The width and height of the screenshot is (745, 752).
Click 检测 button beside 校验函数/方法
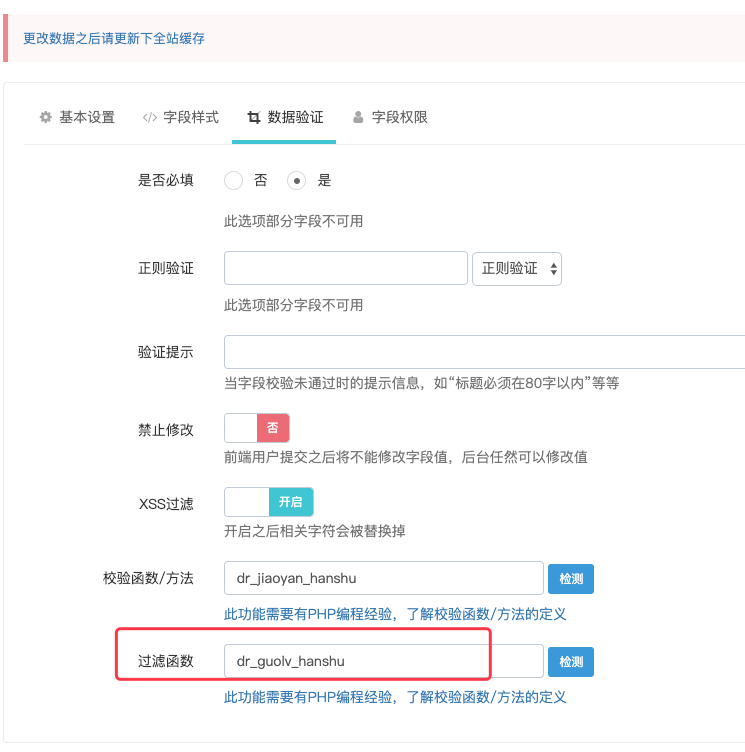coord(571,579)
